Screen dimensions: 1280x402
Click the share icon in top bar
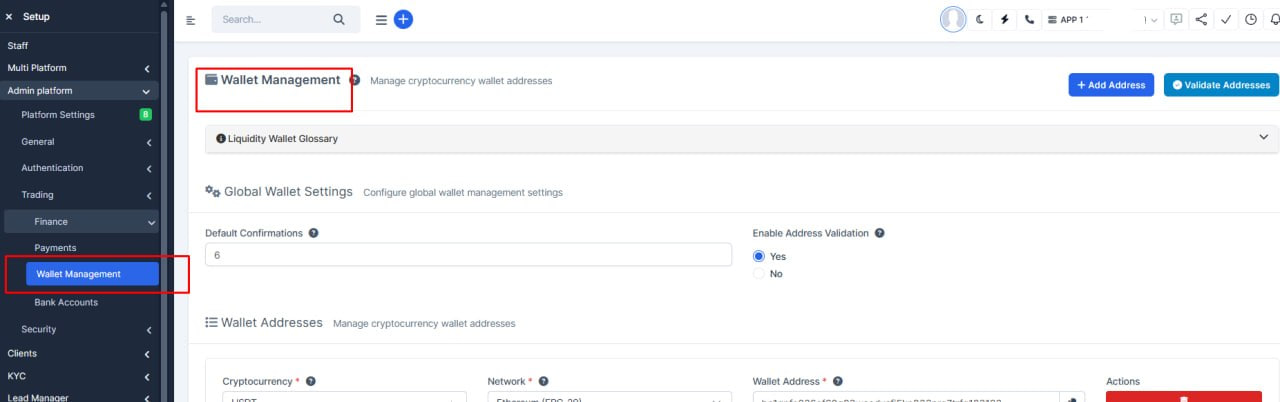(1201, 20)
